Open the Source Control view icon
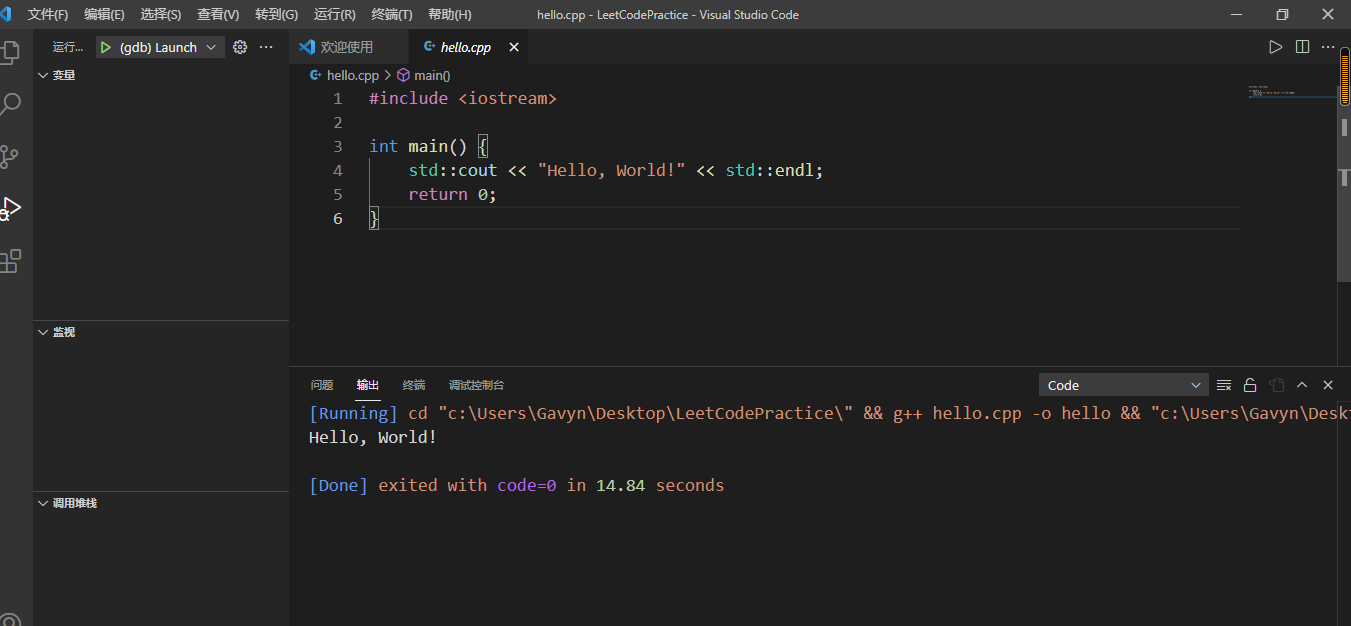Screen dimensions: 1351x626 [x=12, y=156]
